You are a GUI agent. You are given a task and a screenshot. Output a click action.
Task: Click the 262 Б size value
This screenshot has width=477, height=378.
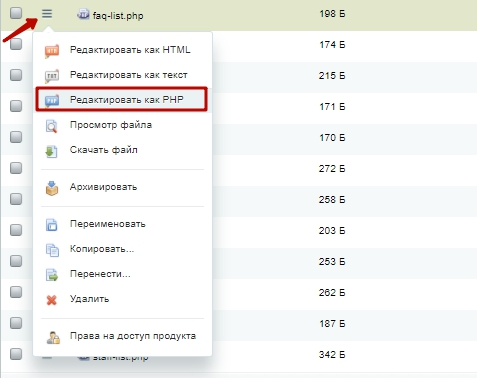click(x=332, y=293)
